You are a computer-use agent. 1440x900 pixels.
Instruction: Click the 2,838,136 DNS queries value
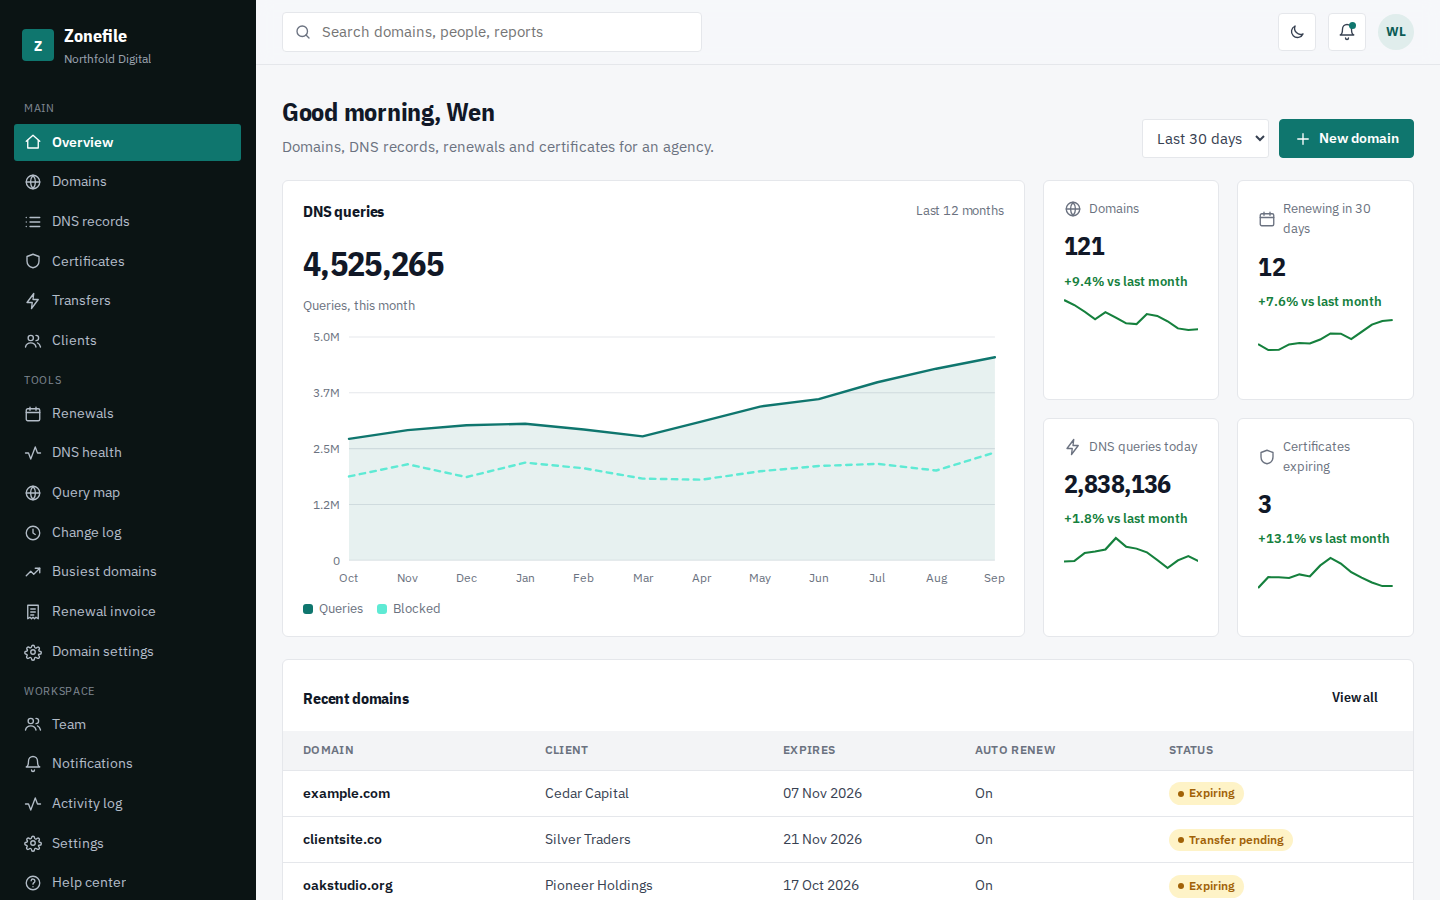(x=1117, y=485)
